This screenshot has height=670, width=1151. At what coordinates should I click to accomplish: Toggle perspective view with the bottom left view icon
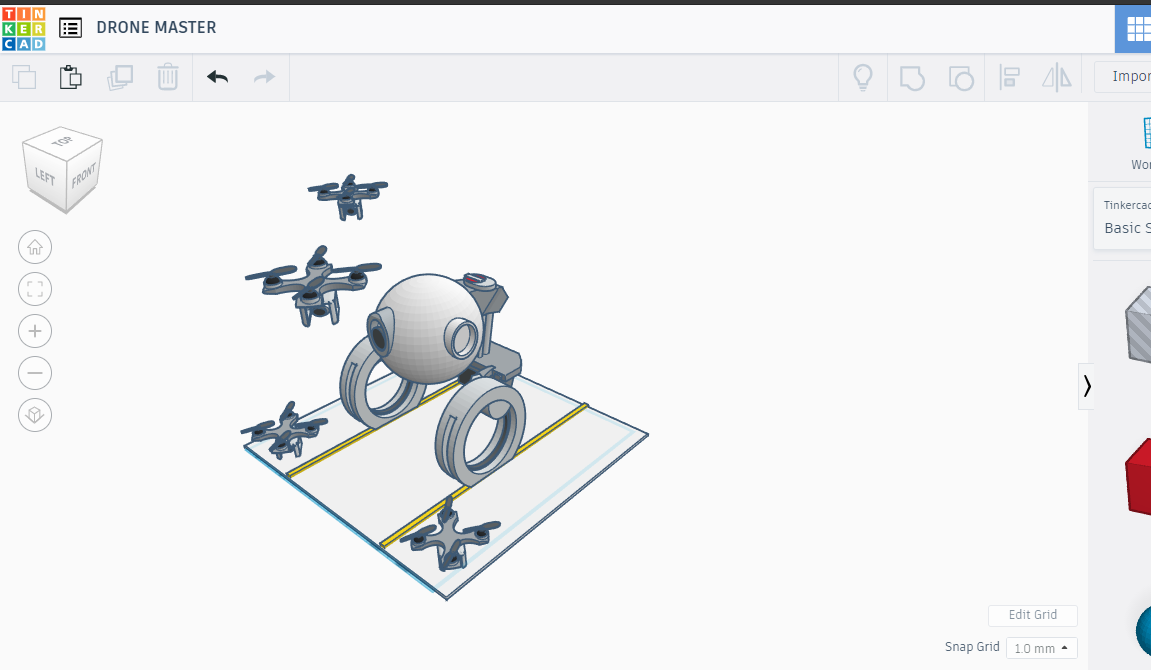pos(35,415)
